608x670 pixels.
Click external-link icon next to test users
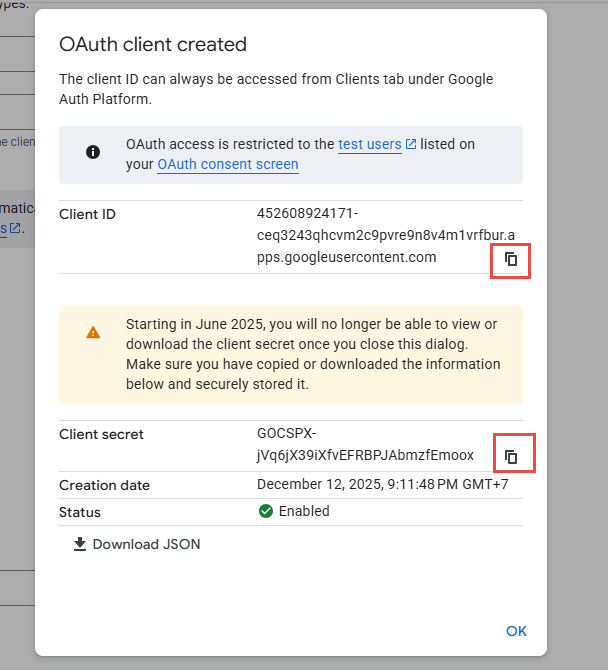[411, 145]
